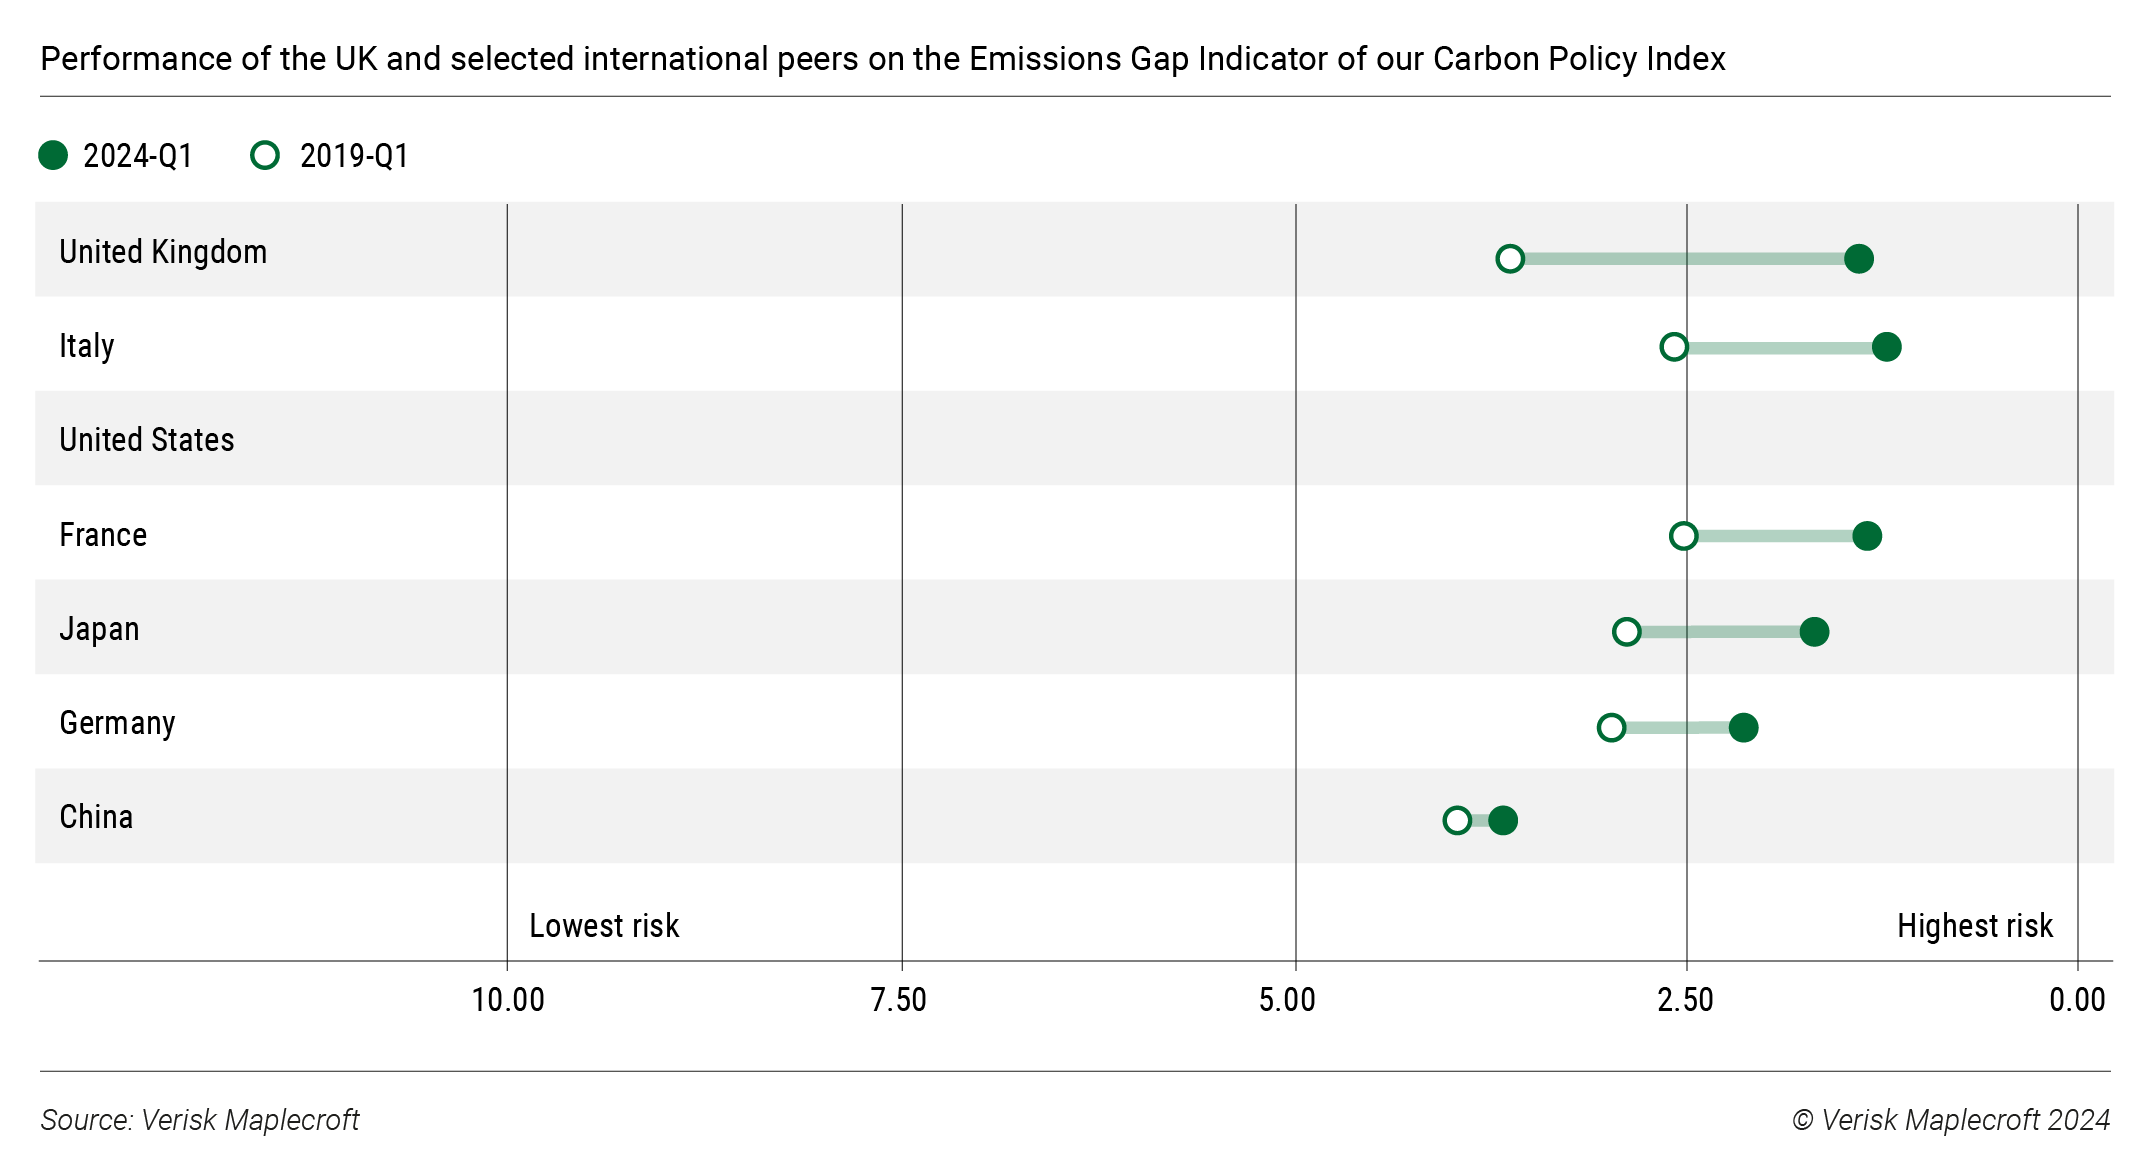Click the Japan row label
2150x1166 pixels.
[99, 629]
